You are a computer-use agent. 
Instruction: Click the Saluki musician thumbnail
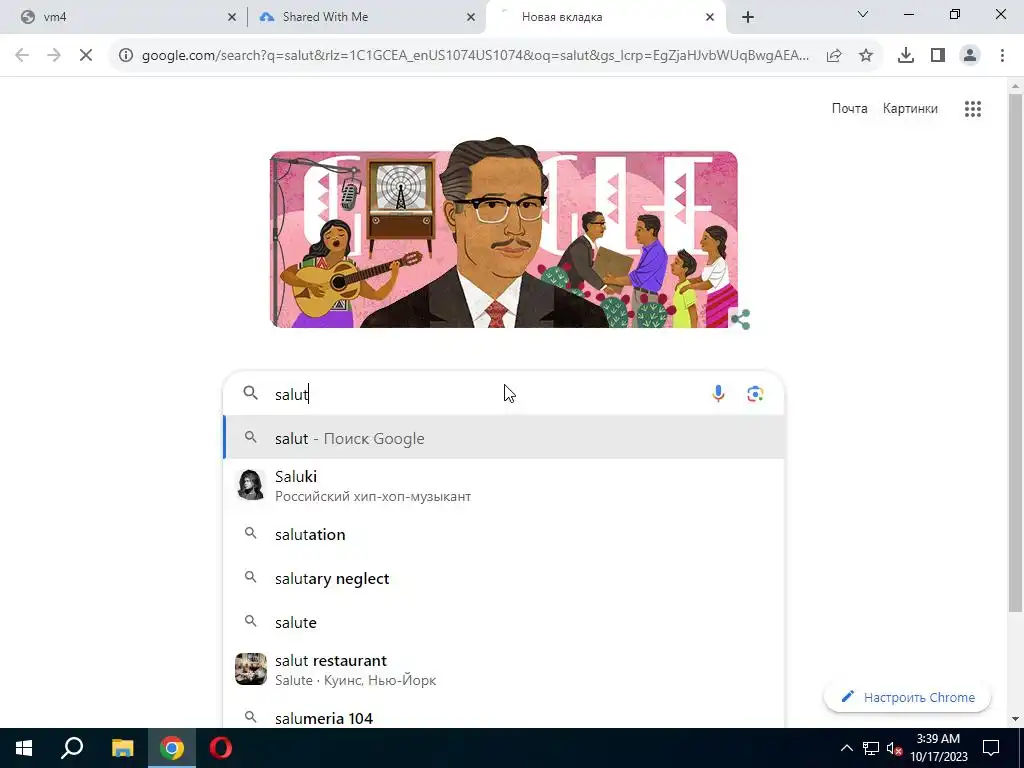coord(251,485)
